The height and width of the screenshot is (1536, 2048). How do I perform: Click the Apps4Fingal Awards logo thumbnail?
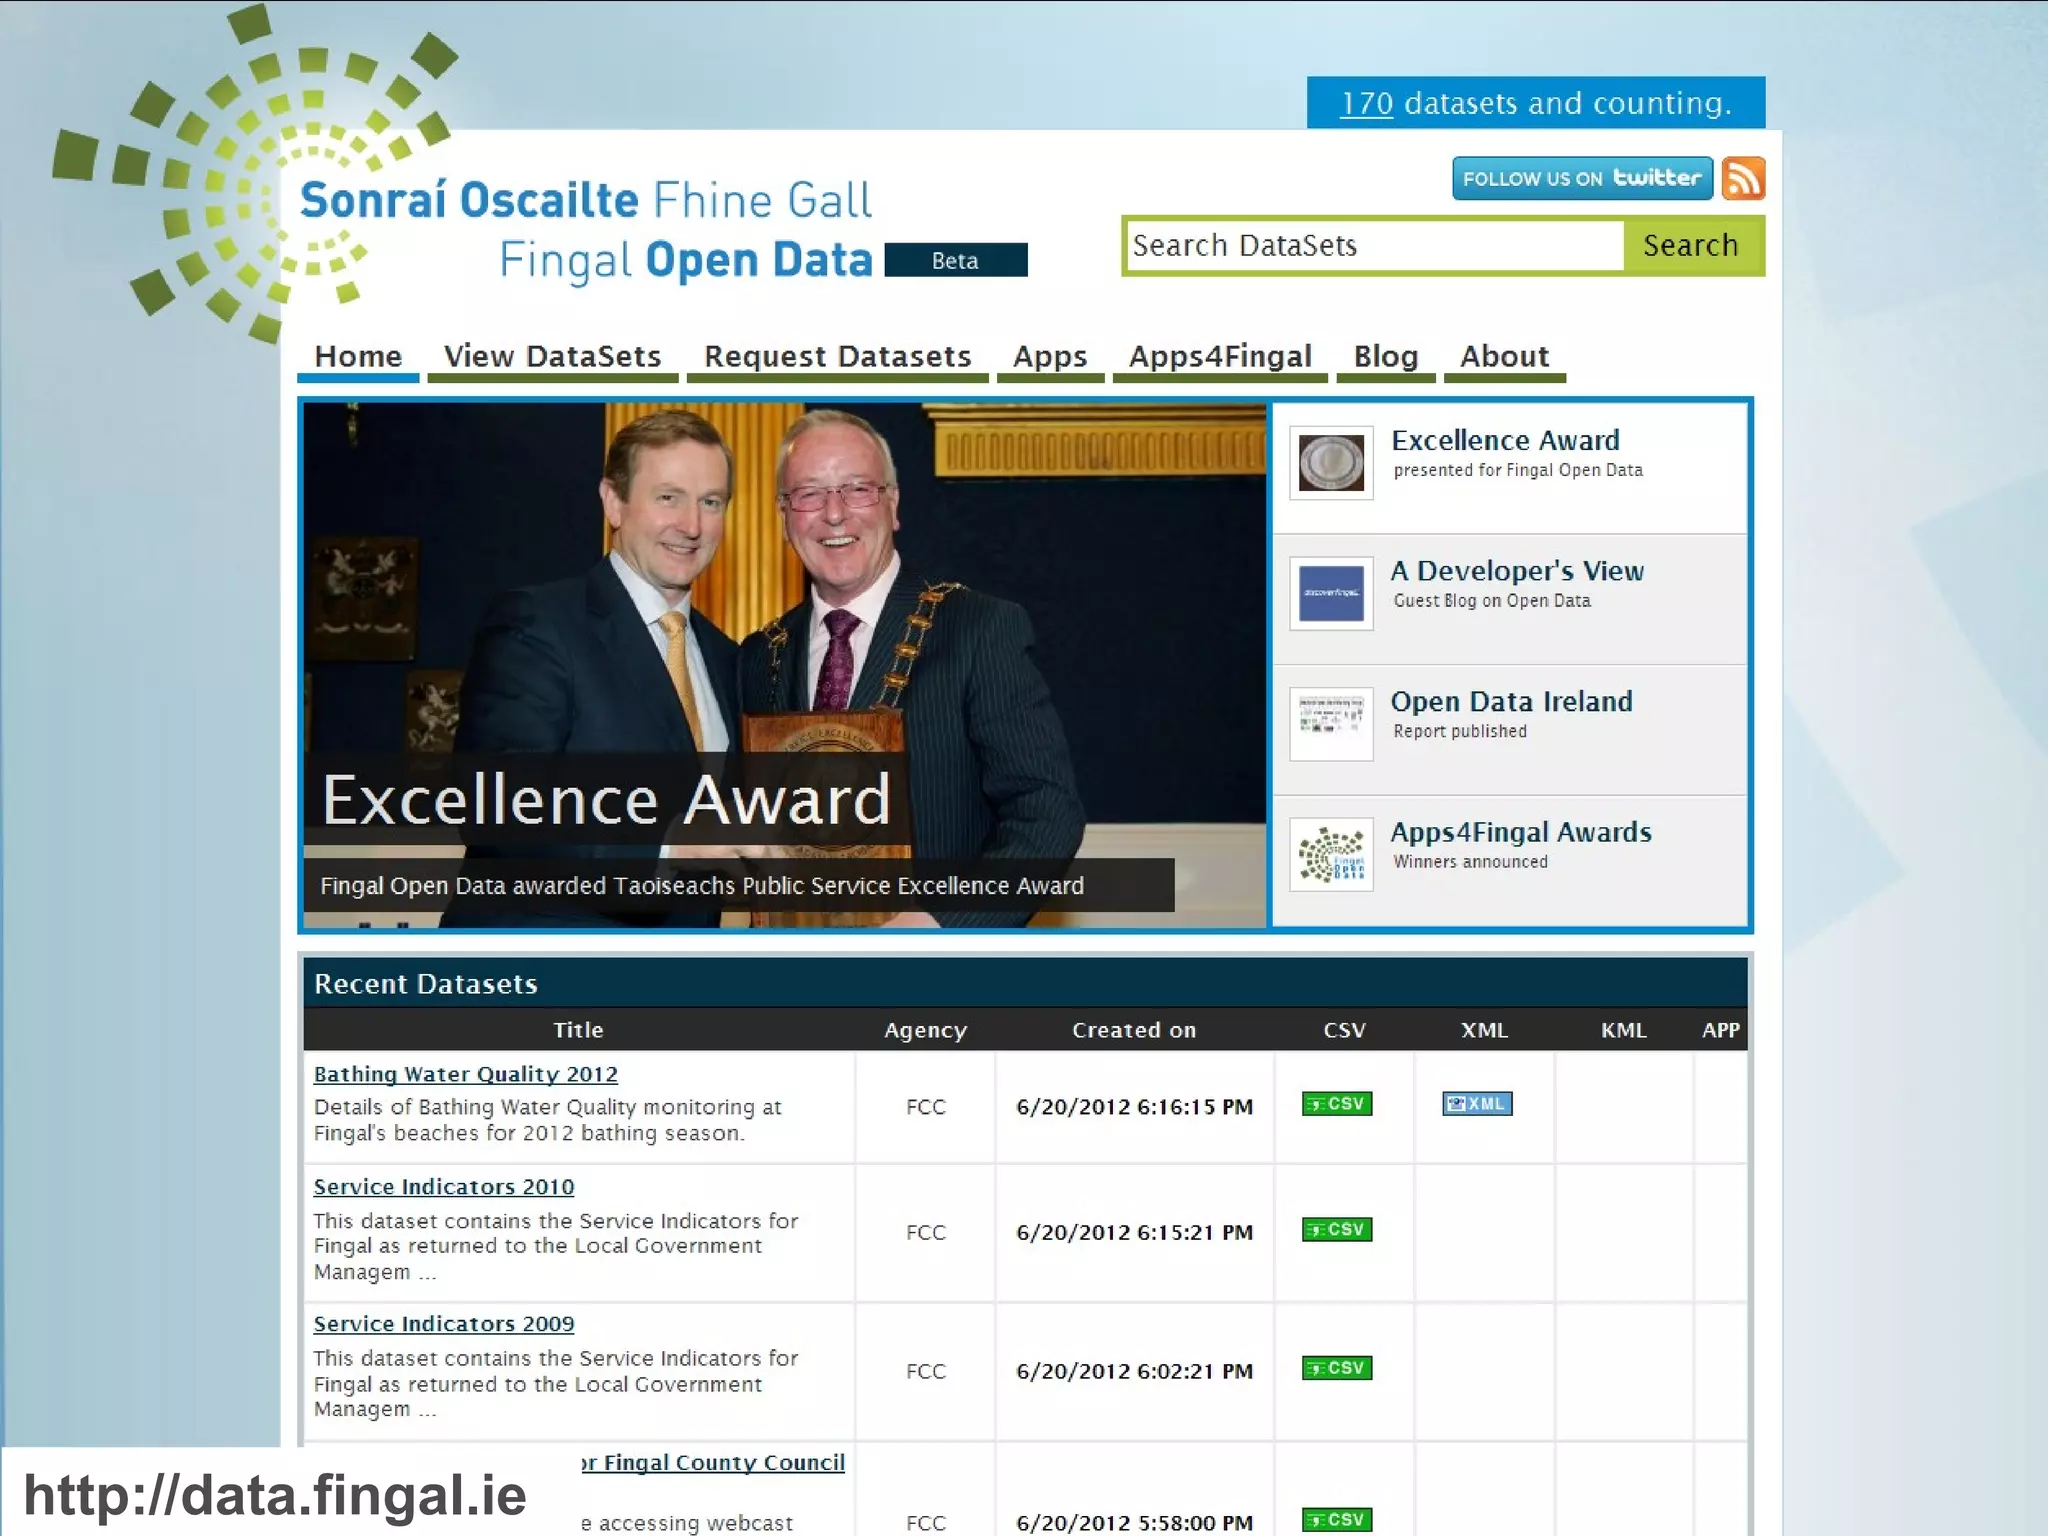1331,854
